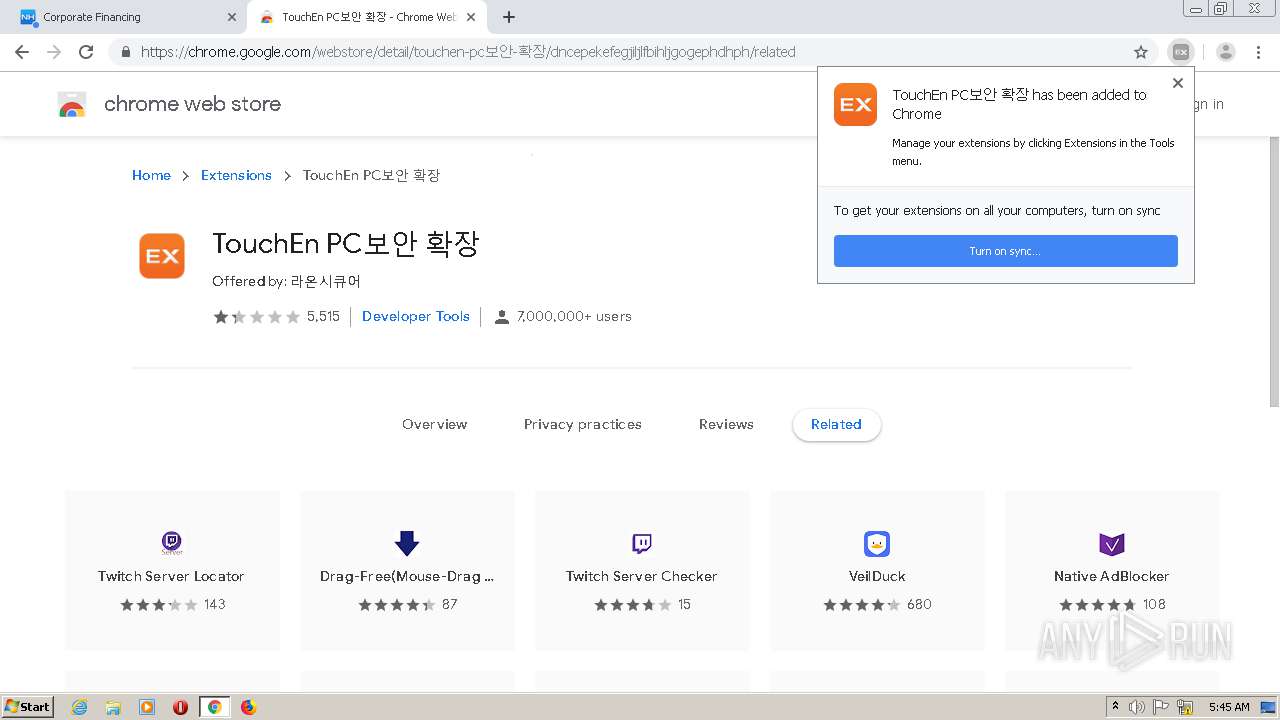1280x720 pixels.
Task: Open the Chrome three-dot menu
Action: [x=1258, y=52]
